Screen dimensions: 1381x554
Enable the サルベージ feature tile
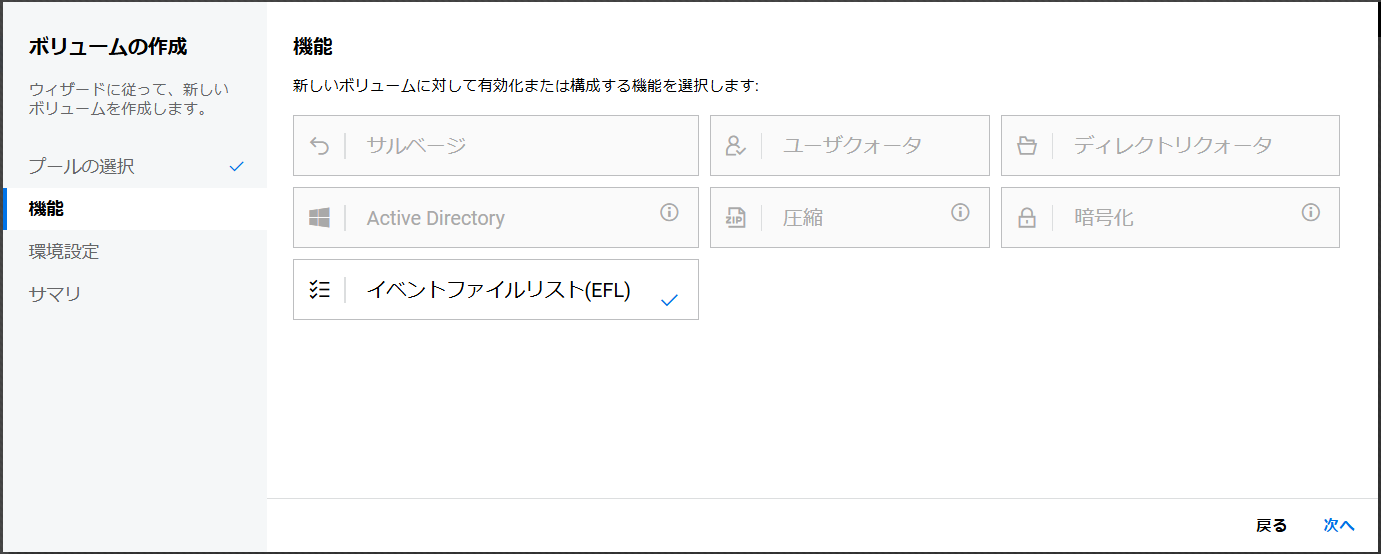point(496,146)
